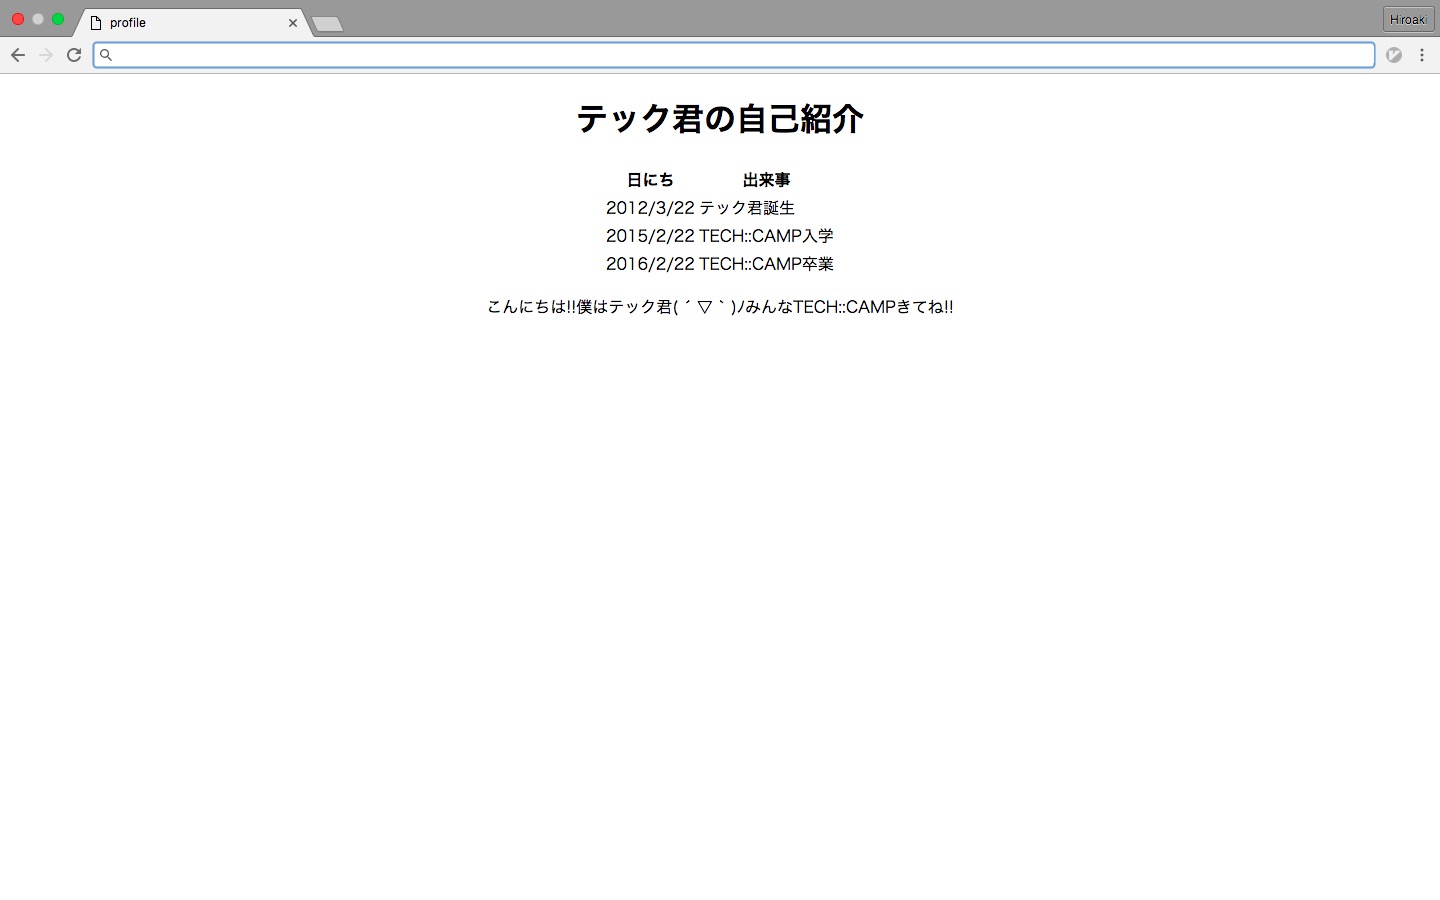Click the browser back arrow

pos(17,55)
